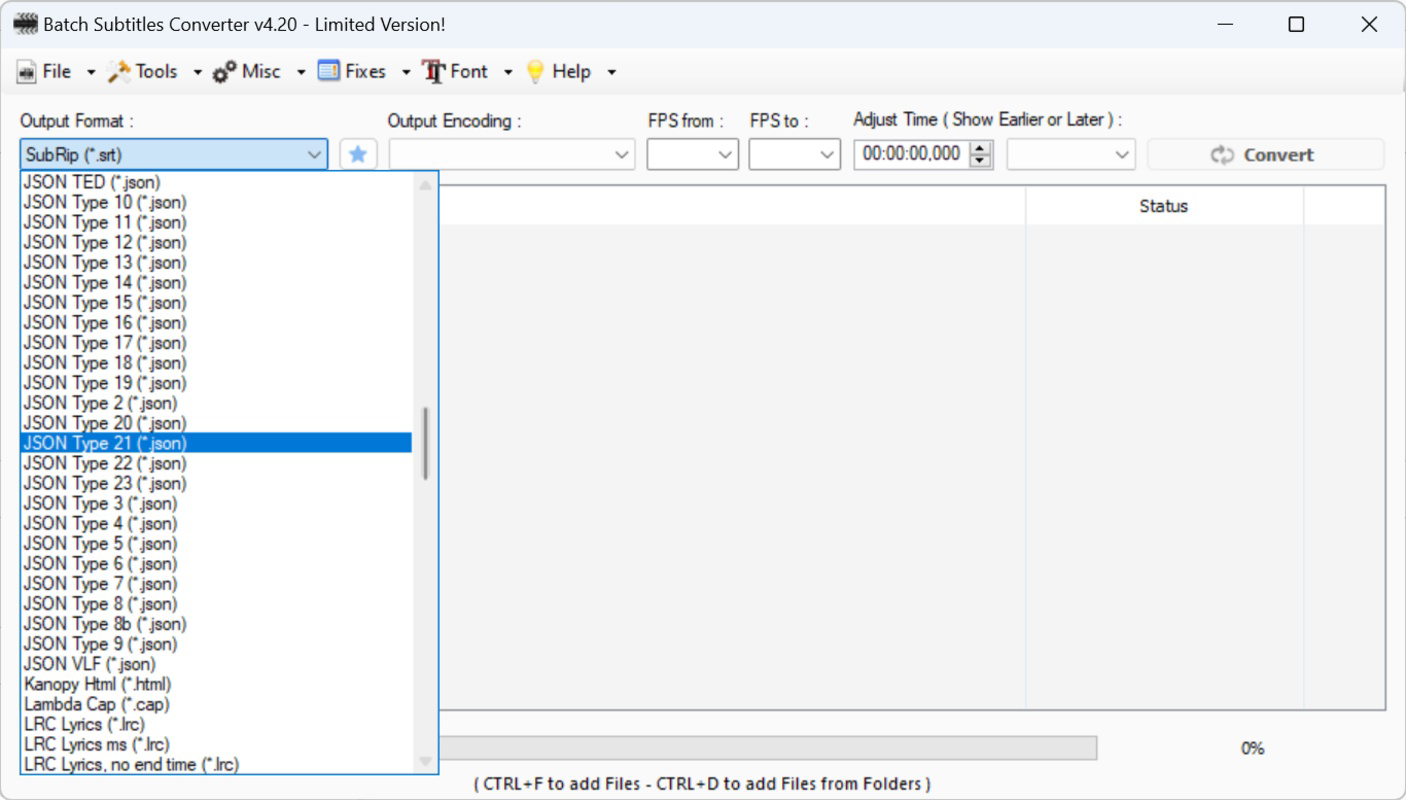Viewport: 1406px width, 800px height.
Task: Select LRC Lyrics (*.lrc) format
Action: pos(216,724)
